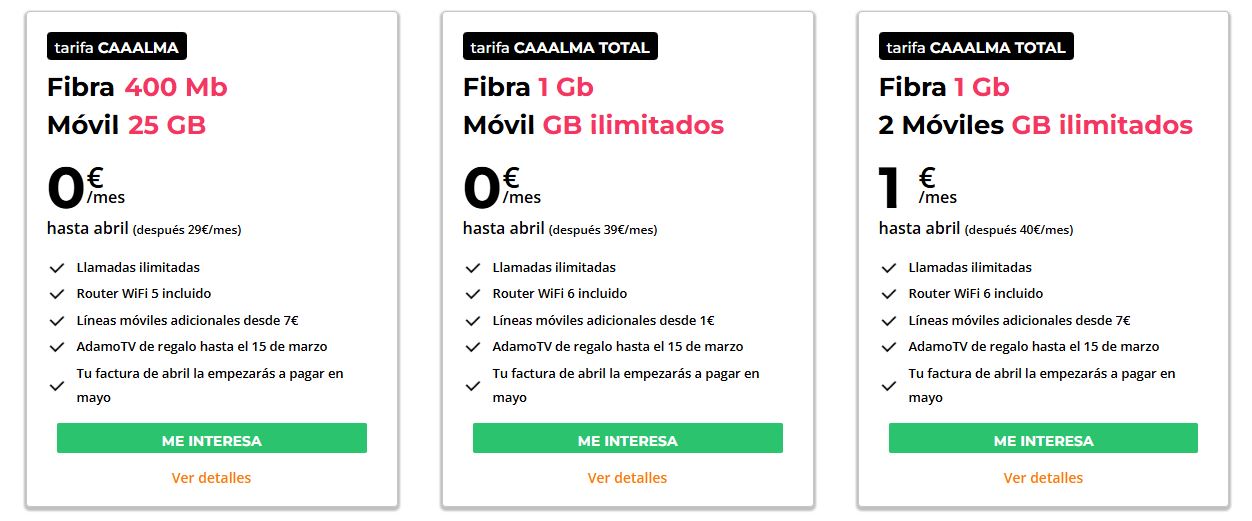Click ME INTERESA on the 2 Móviles plan
The width and height of the screenshot is (1252, 521).
coord(1043,440)
